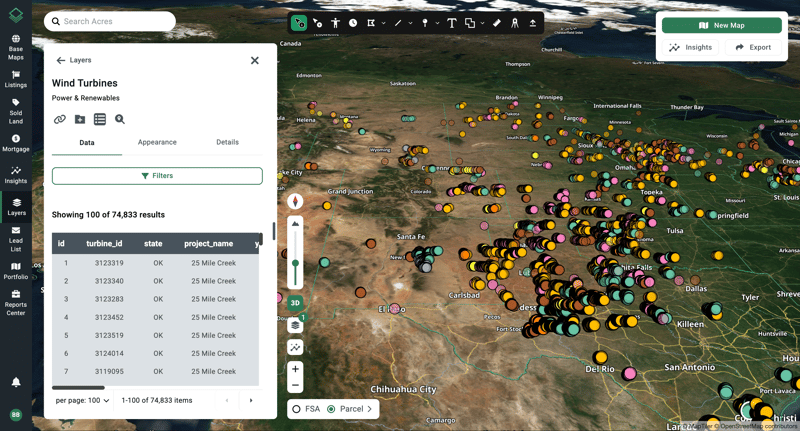
Task: Open Lead List in sidebar
Action: click(16, 239)
